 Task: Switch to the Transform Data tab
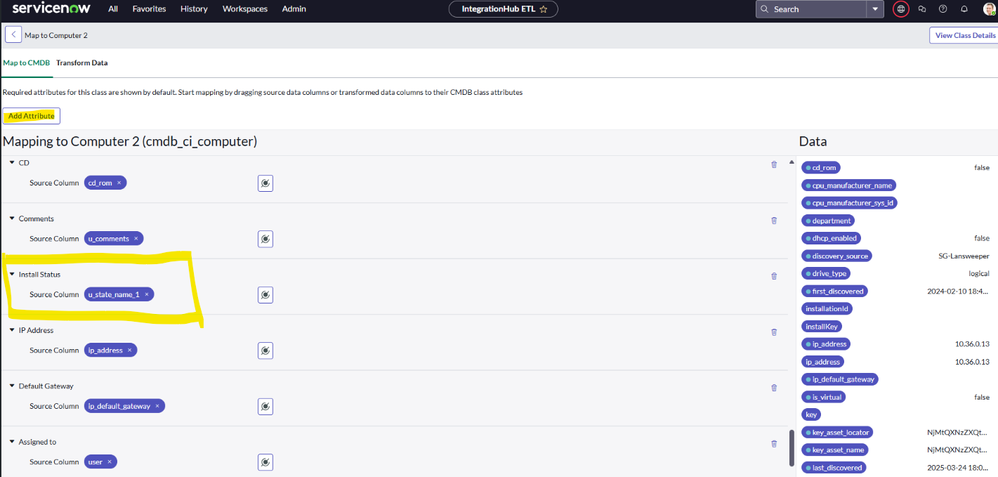(x=82, y=63)
